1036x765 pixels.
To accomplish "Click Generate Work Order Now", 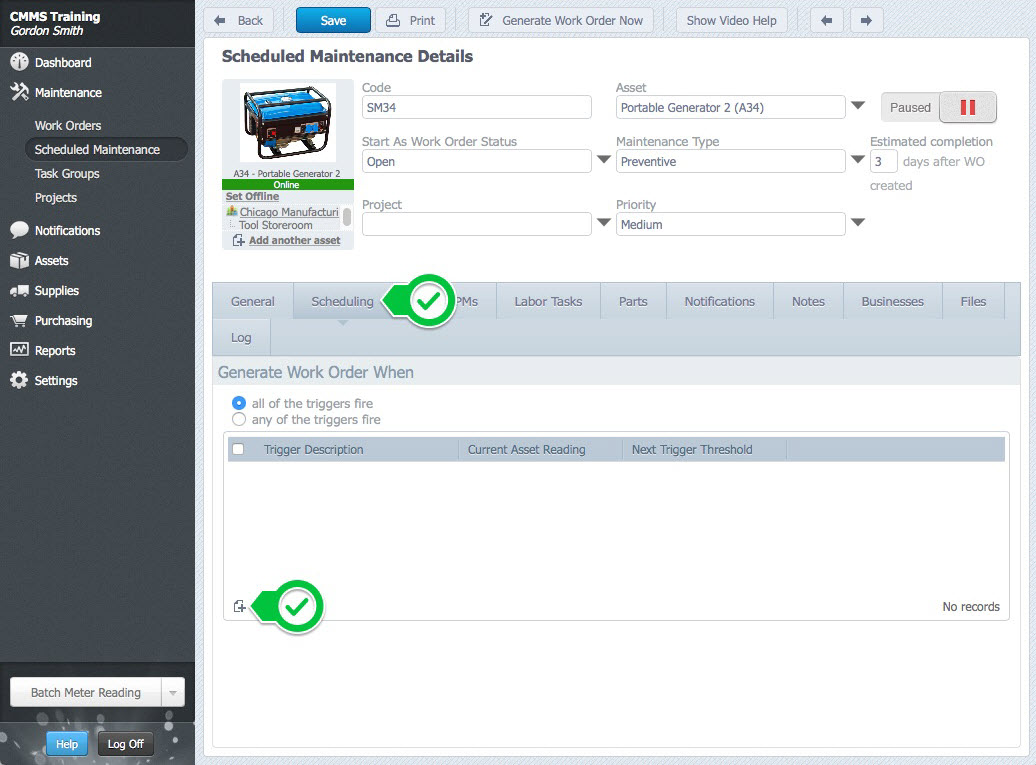I will click(560, 20).
